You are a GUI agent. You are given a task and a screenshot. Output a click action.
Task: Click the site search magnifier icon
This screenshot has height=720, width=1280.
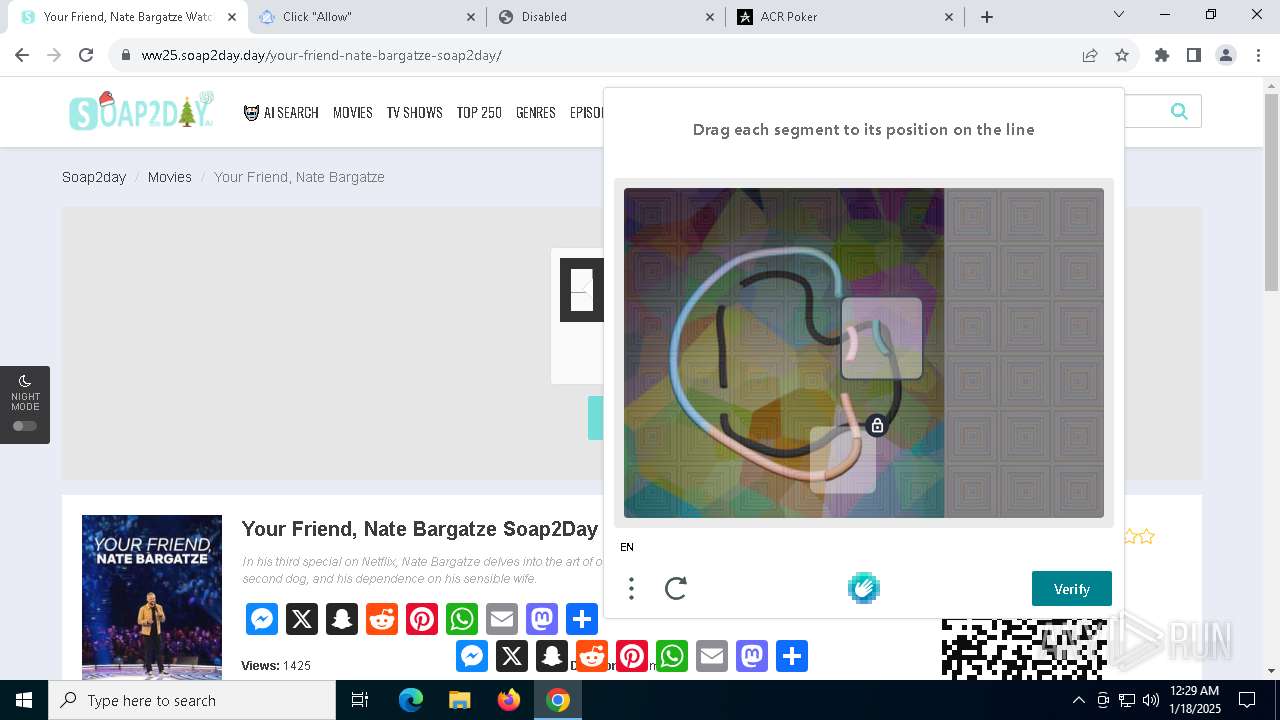point(1179,111)
